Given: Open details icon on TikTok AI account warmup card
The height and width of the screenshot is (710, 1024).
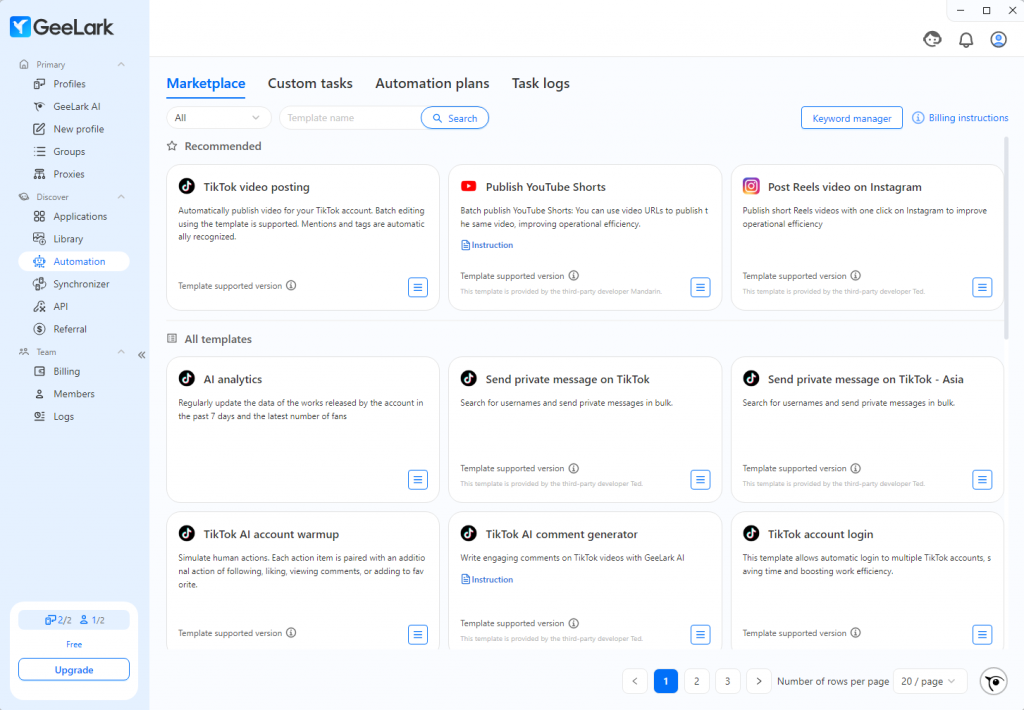Looking at the screenshot, I should 418,634.
